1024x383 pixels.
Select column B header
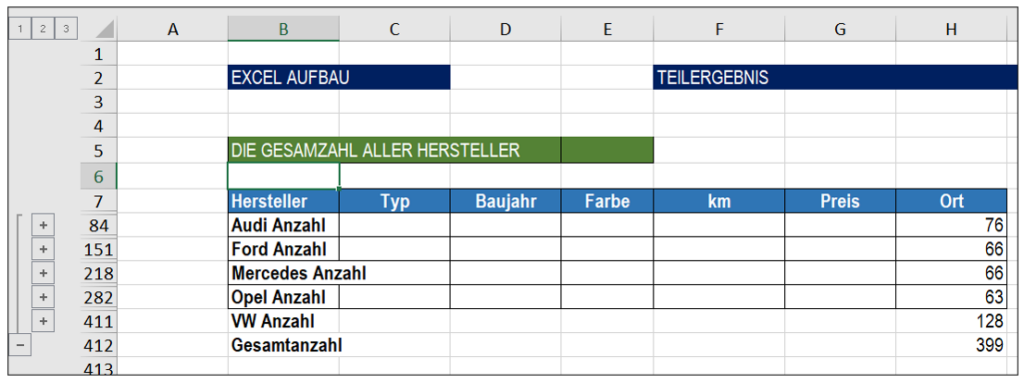coord(283,29)
